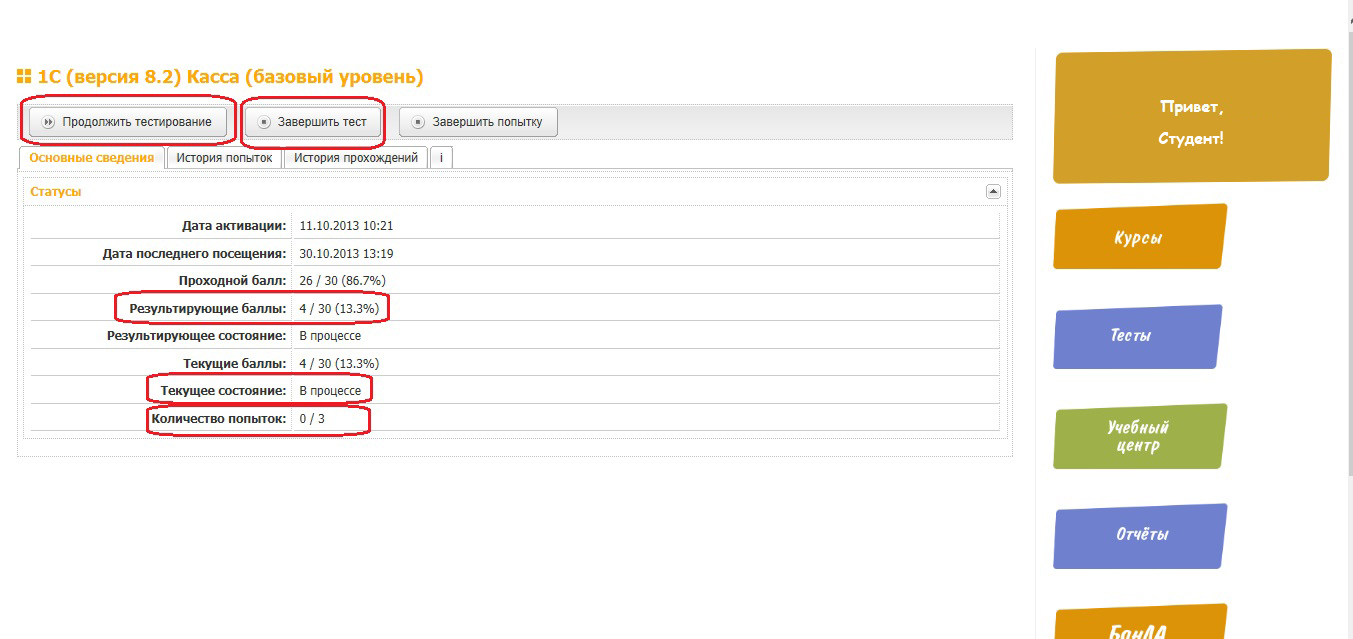Click the 'Дата активации:' label
The width and height of the screenshot is (1353, 639).
click(x=234, y=226)
